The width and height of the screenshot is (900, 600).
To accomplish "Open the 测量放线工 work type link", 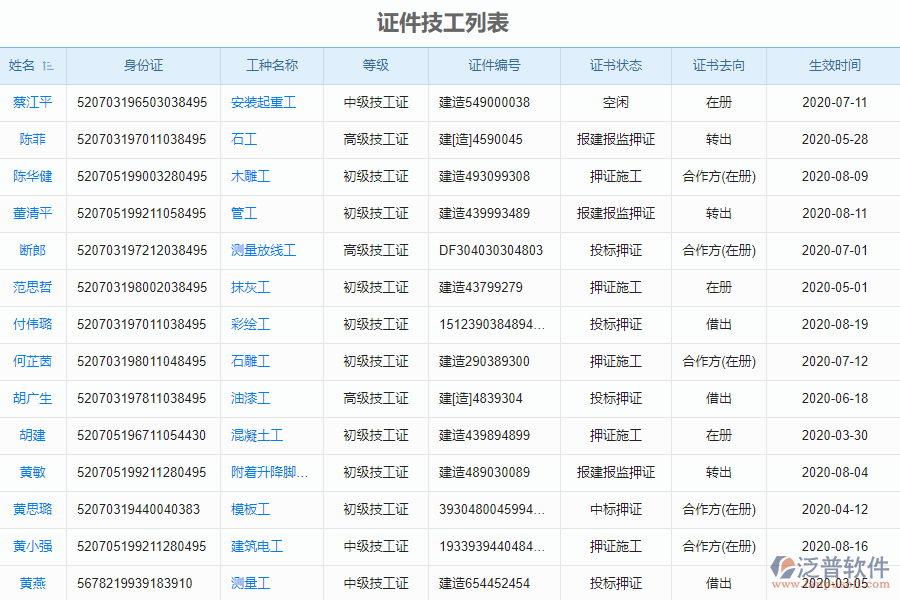I will coord(263,250).
